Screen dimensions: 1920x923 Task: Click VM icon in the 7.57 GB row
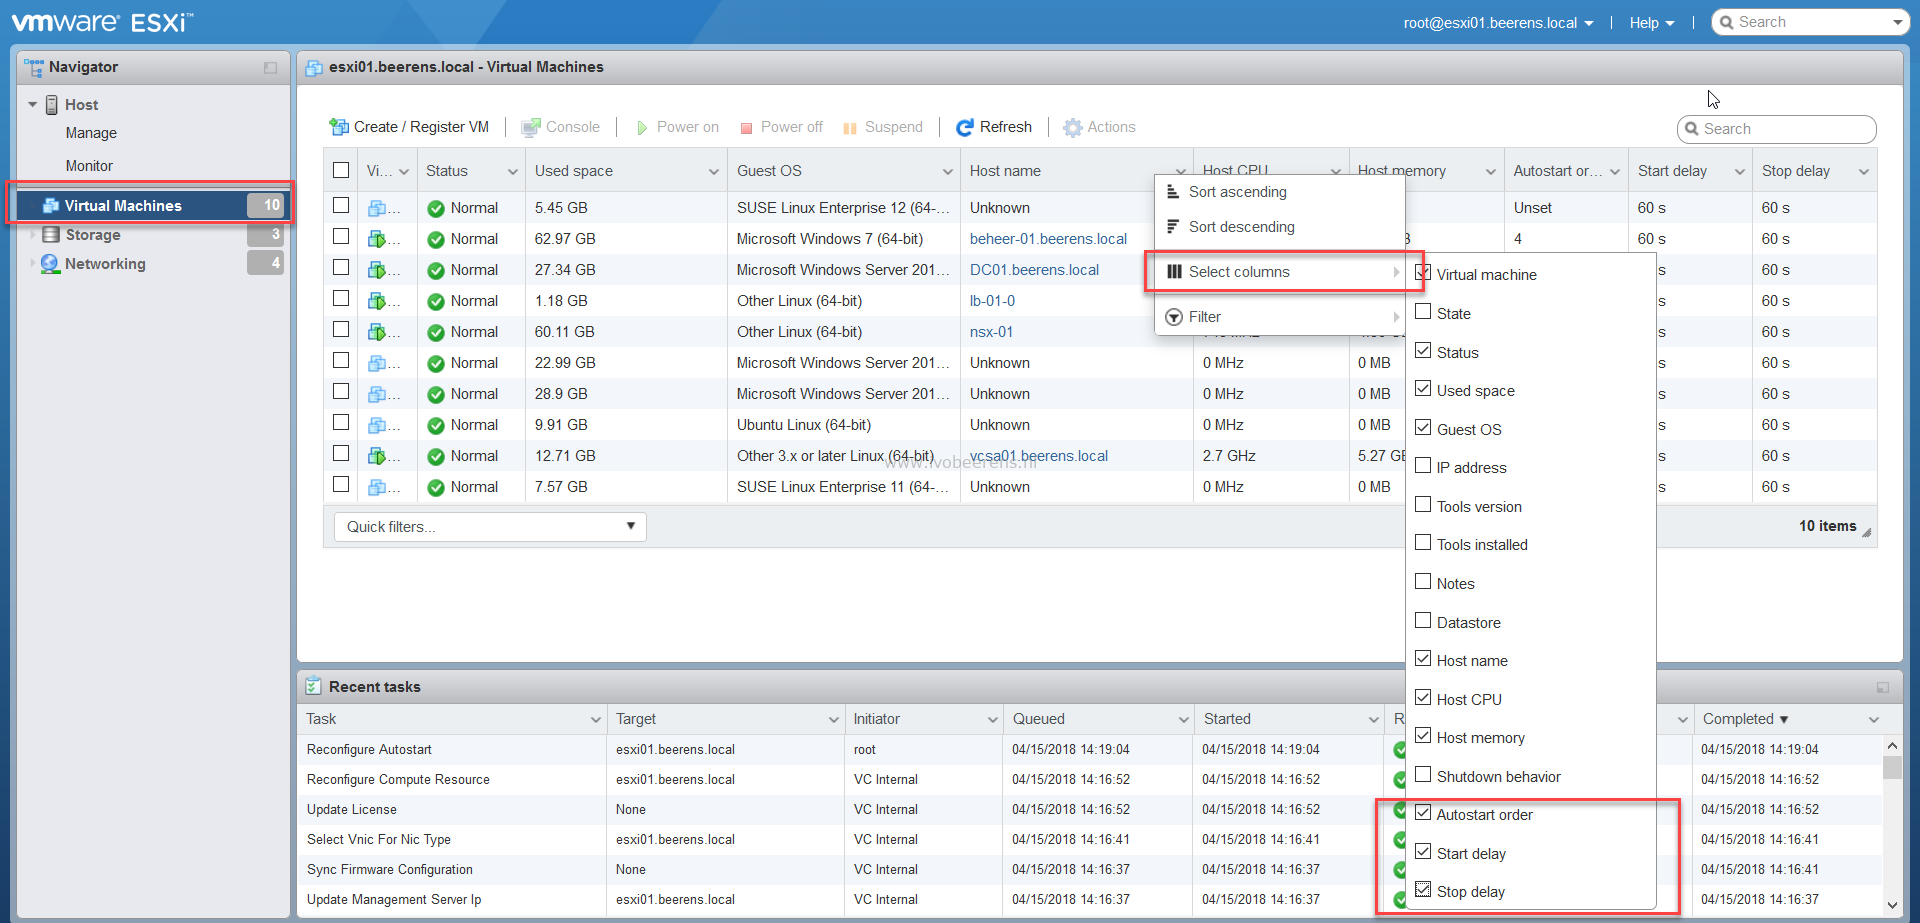click(x=377, y=487)
